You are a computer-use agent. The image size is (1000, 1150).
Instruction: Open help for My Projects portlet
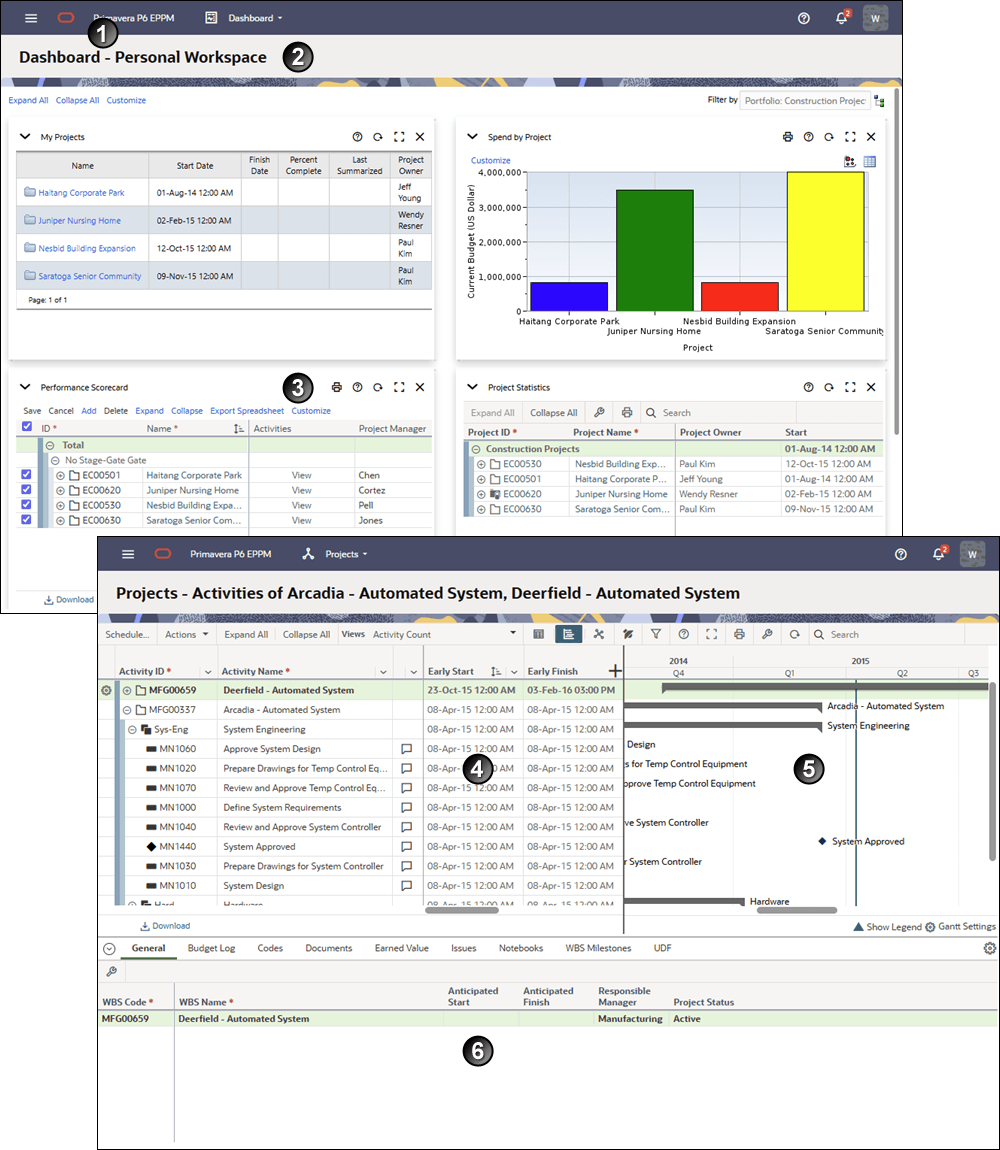pos(357,136)
